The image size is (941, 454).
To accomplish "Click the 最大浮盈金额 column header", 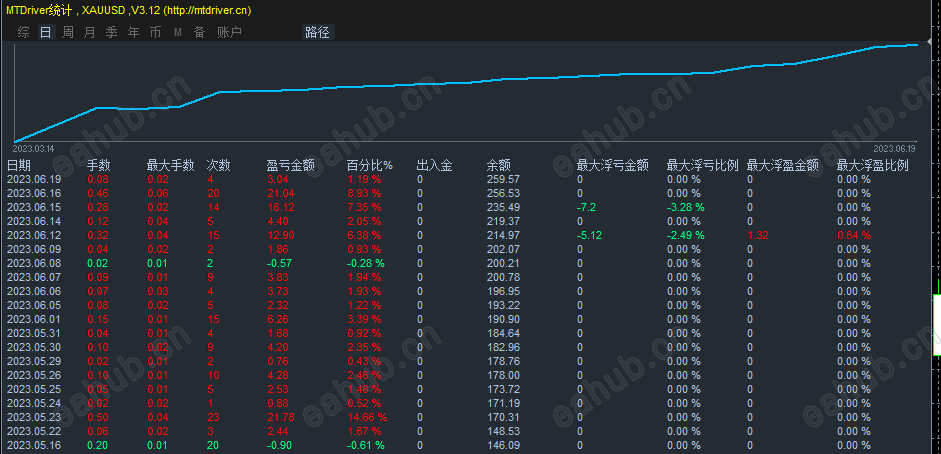I will 783,166.
